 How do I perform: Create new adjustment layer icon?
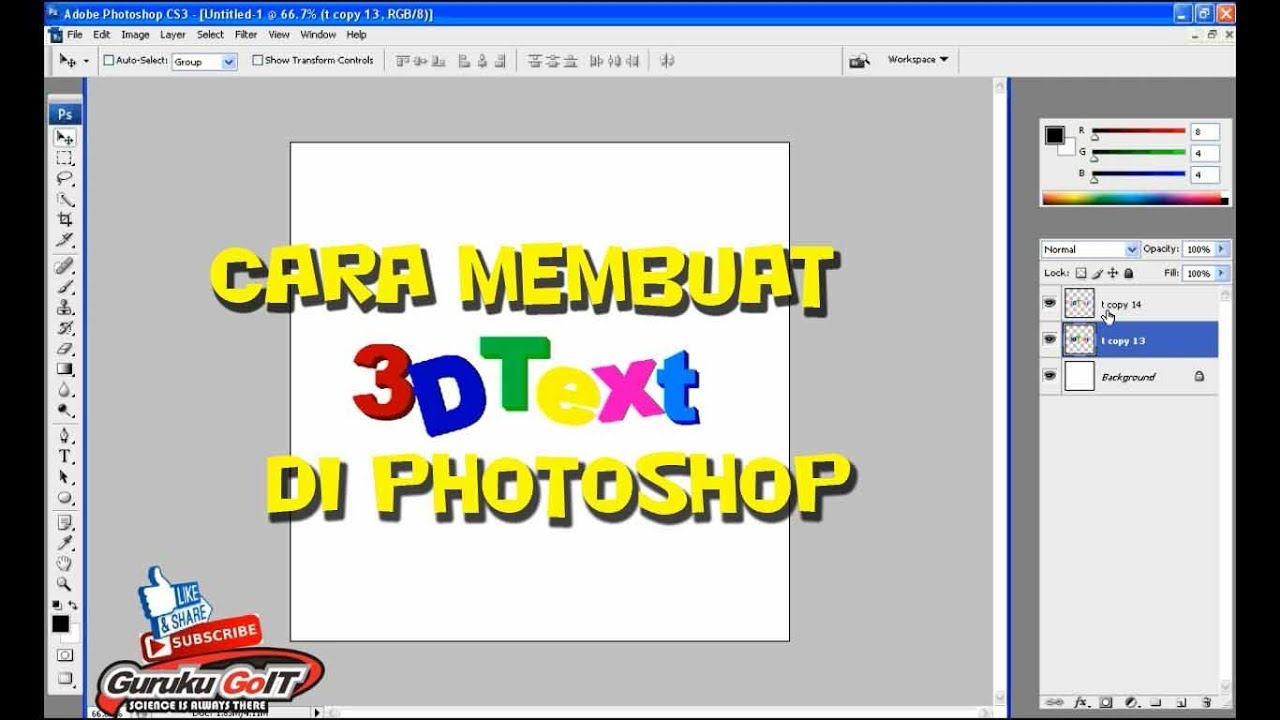(x=1132, y=702)
